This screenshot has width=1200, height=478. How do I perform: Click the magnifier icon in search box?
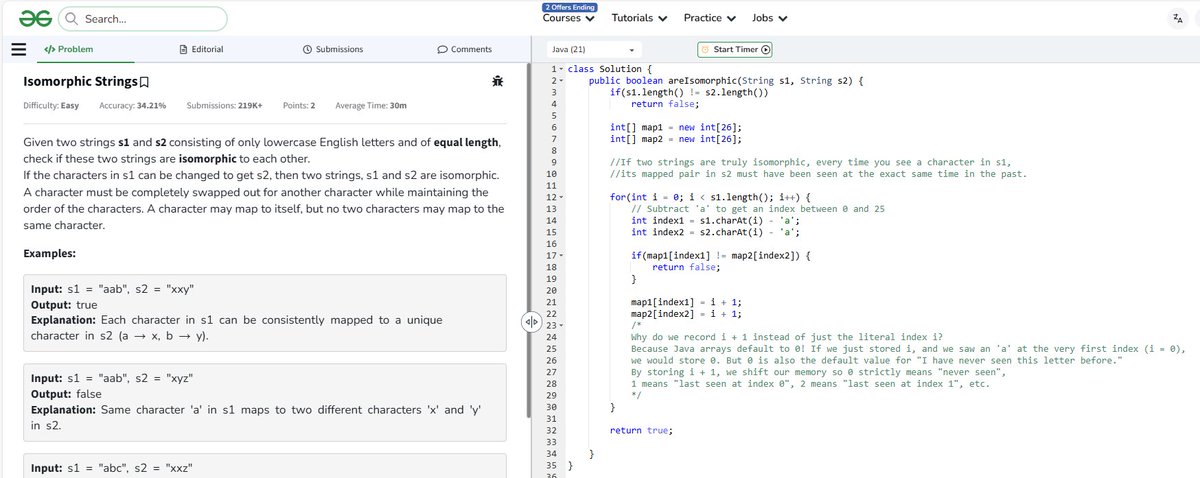click(72, 19)
